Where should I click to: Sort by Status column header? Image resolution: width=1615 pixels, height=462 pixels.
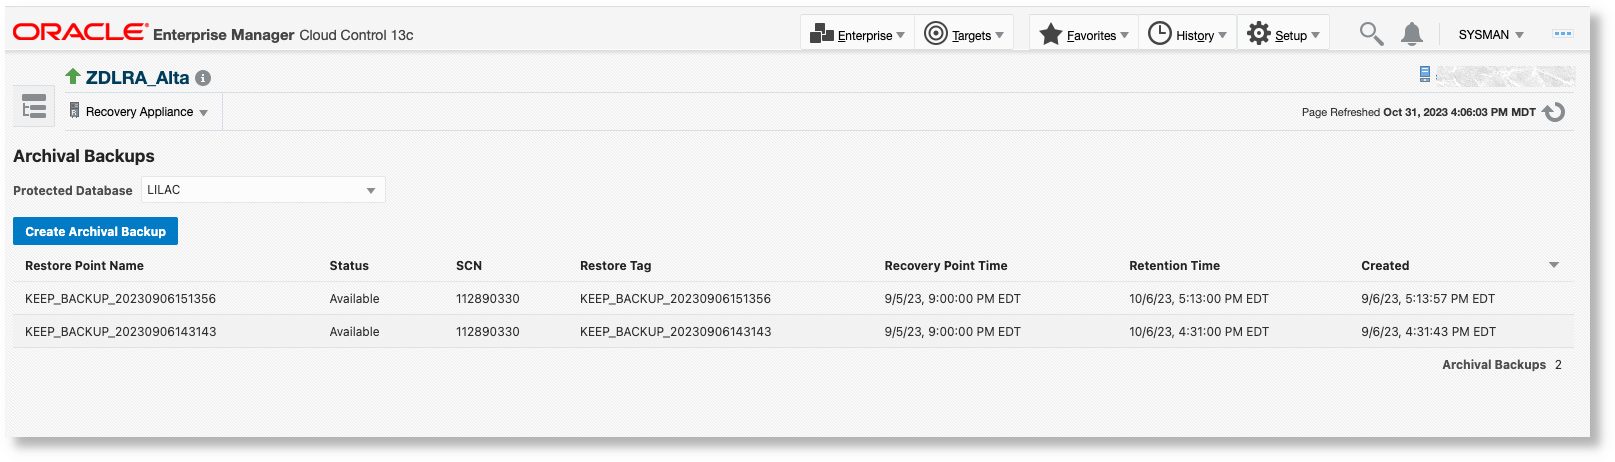(x=349, y=266)
